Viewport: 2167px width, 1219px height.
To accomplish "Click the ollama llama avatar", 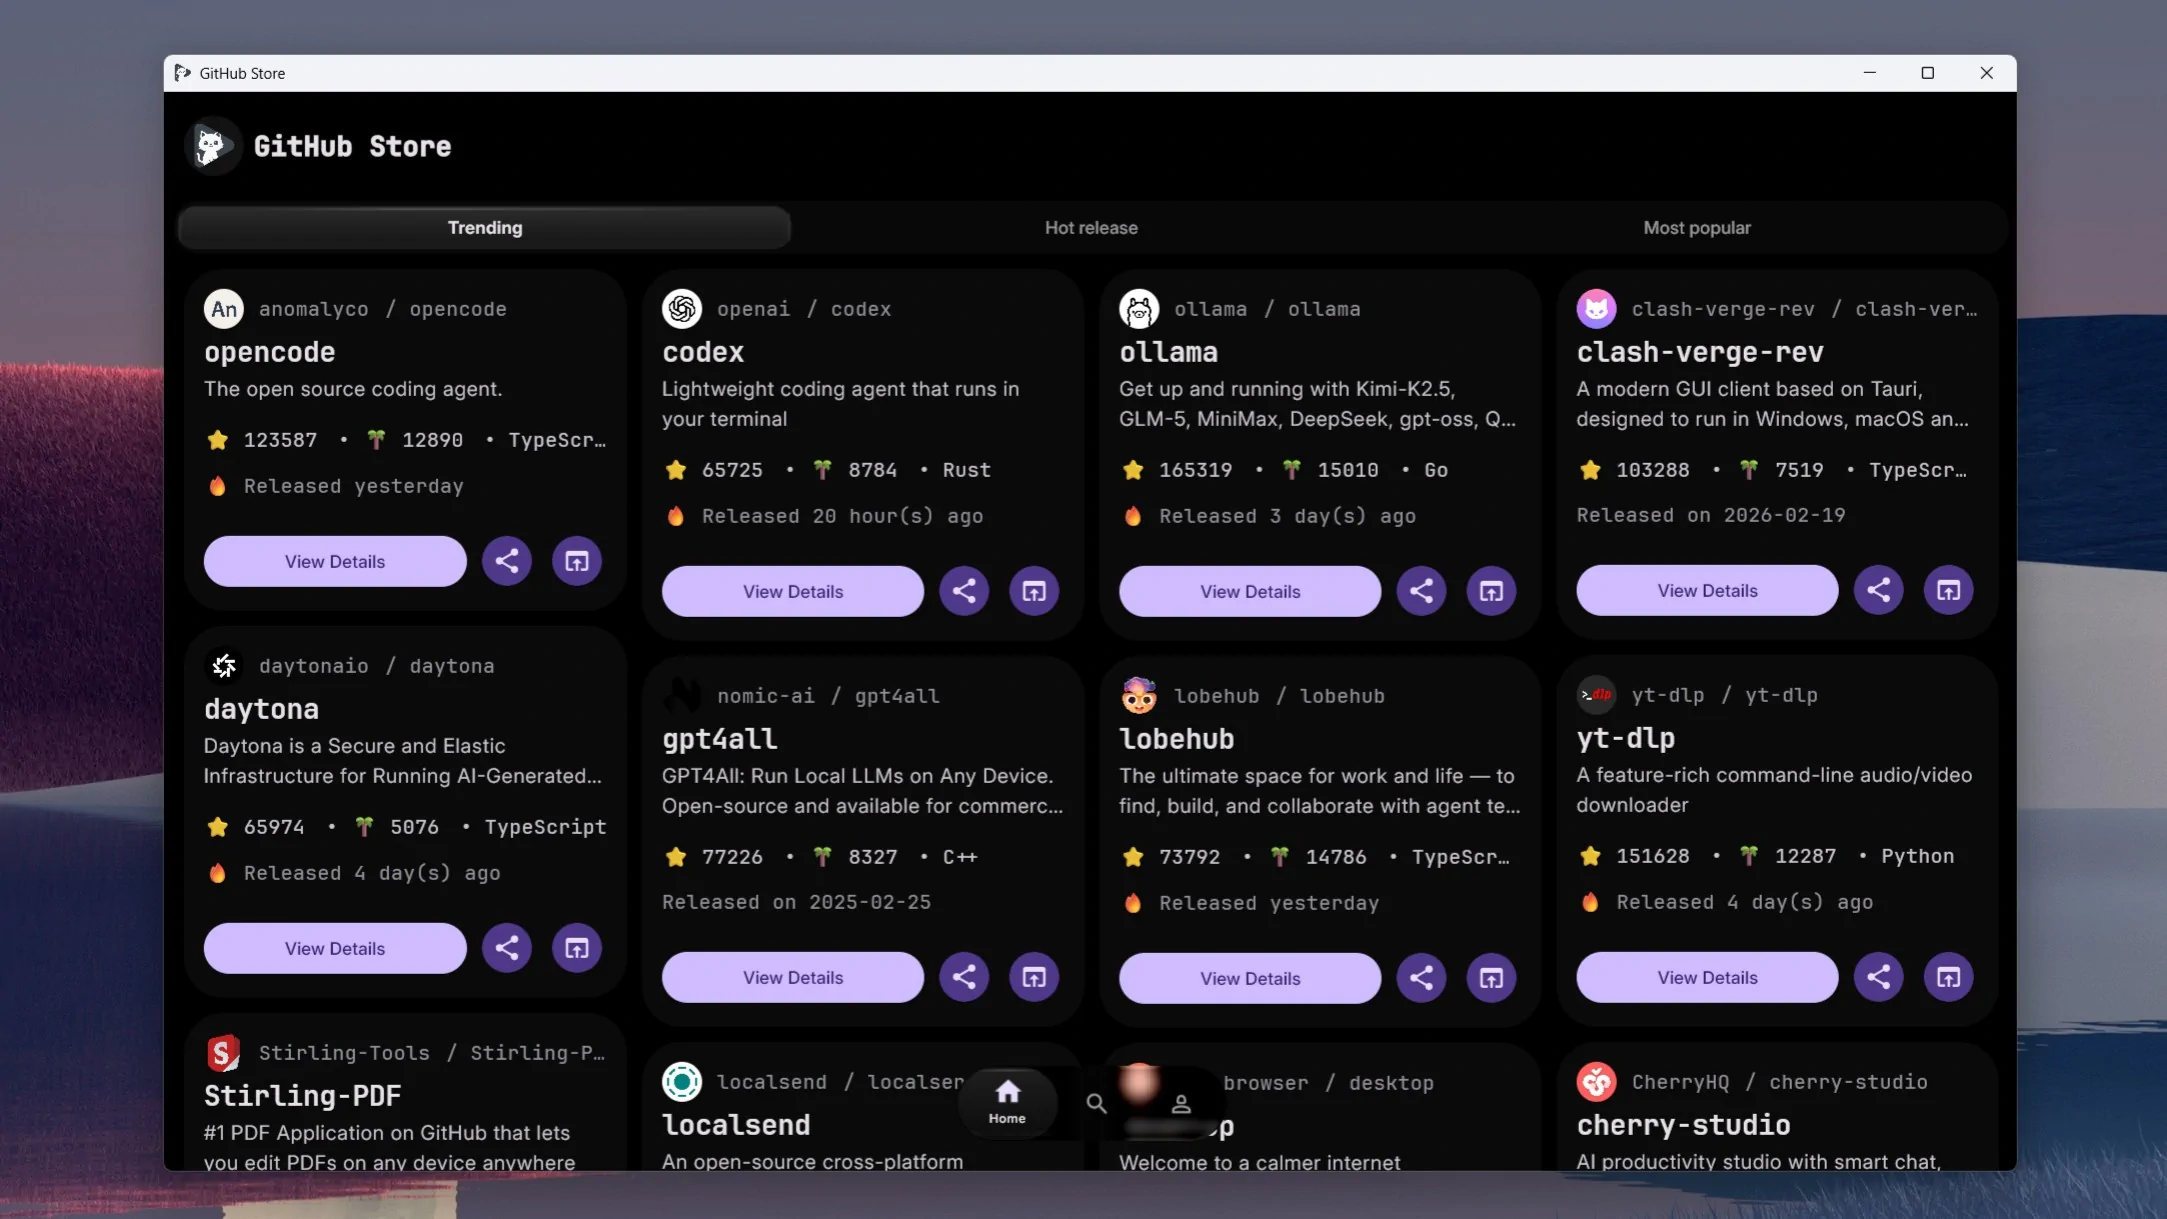I will (1140, 308).
